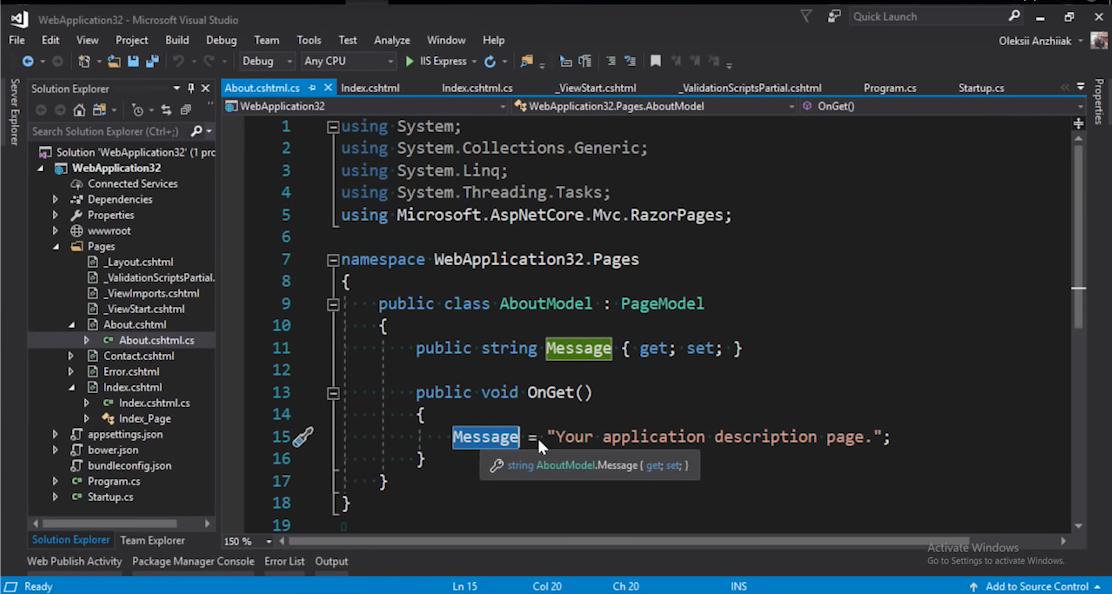This screenshot has height=594, width=1112.
Task: Open the Error List panel
Action: coord(284,561)
